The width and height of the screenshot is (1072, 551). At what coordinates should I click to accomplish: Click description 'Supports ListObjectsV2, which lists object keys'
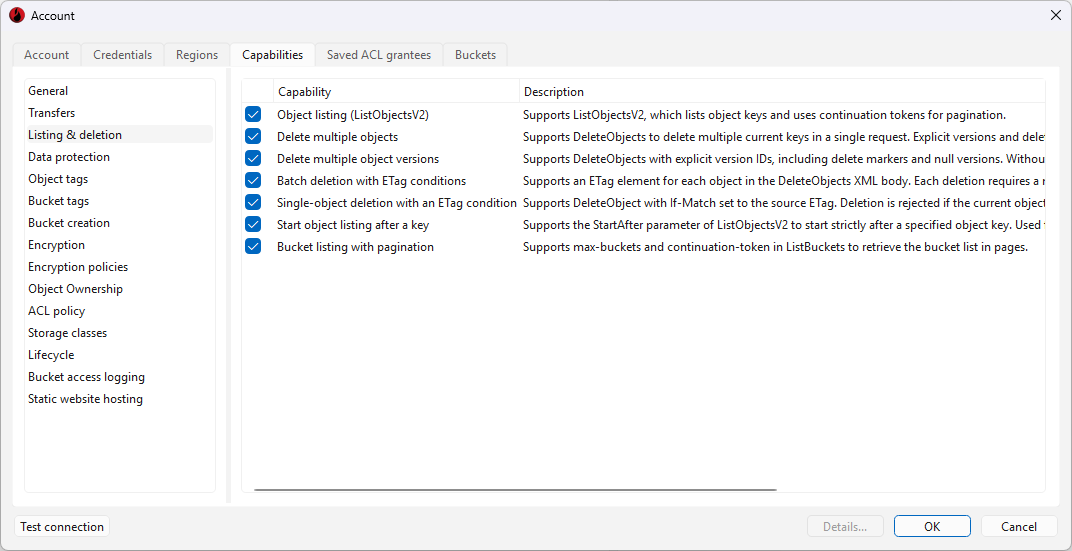coord(764,115)
